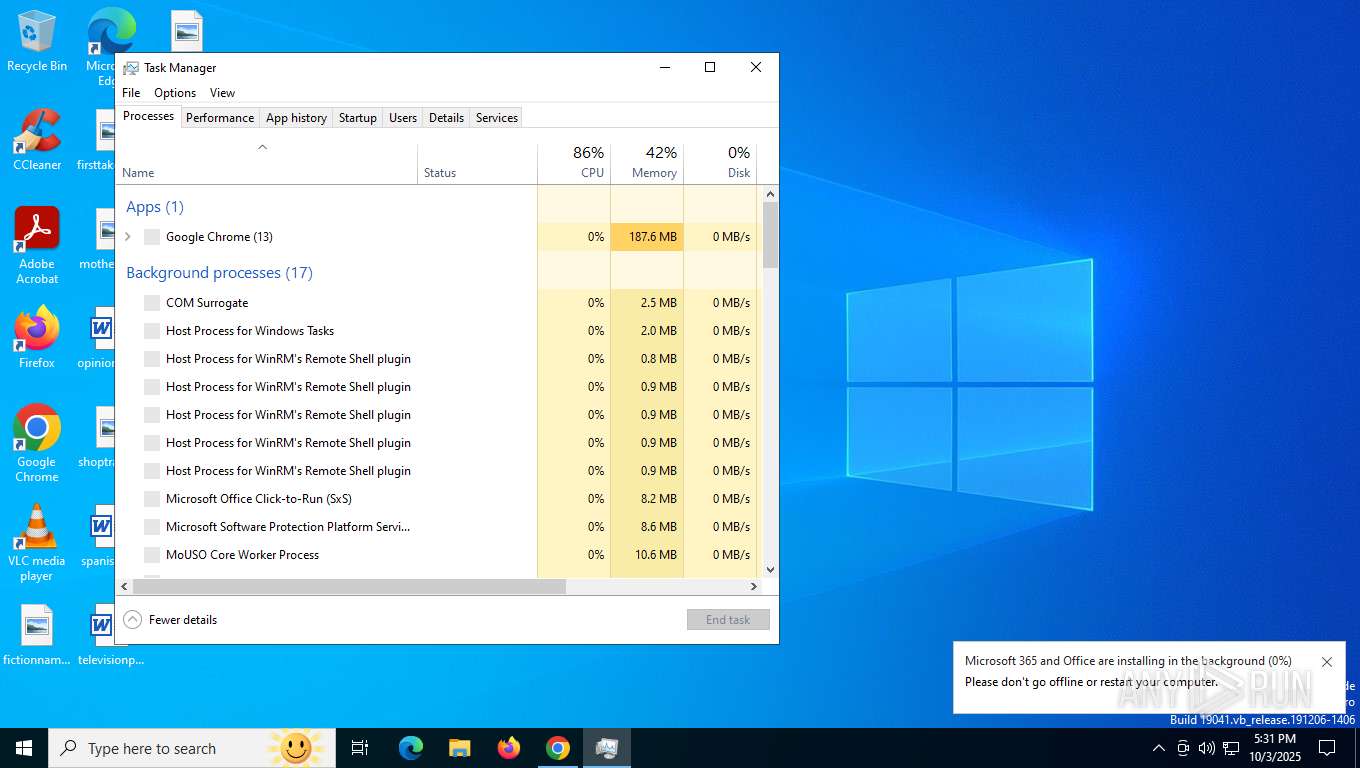Click the 10.6 MB memory value
Screen dimensions: 1360x768
point(655,555)
